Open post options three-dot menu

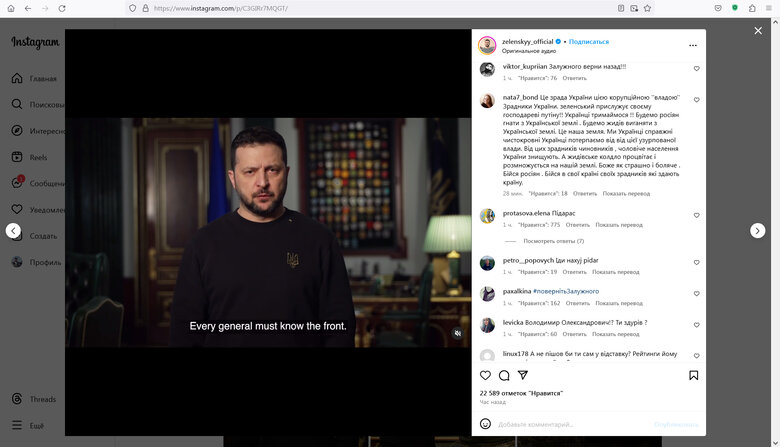pos(693,45)
